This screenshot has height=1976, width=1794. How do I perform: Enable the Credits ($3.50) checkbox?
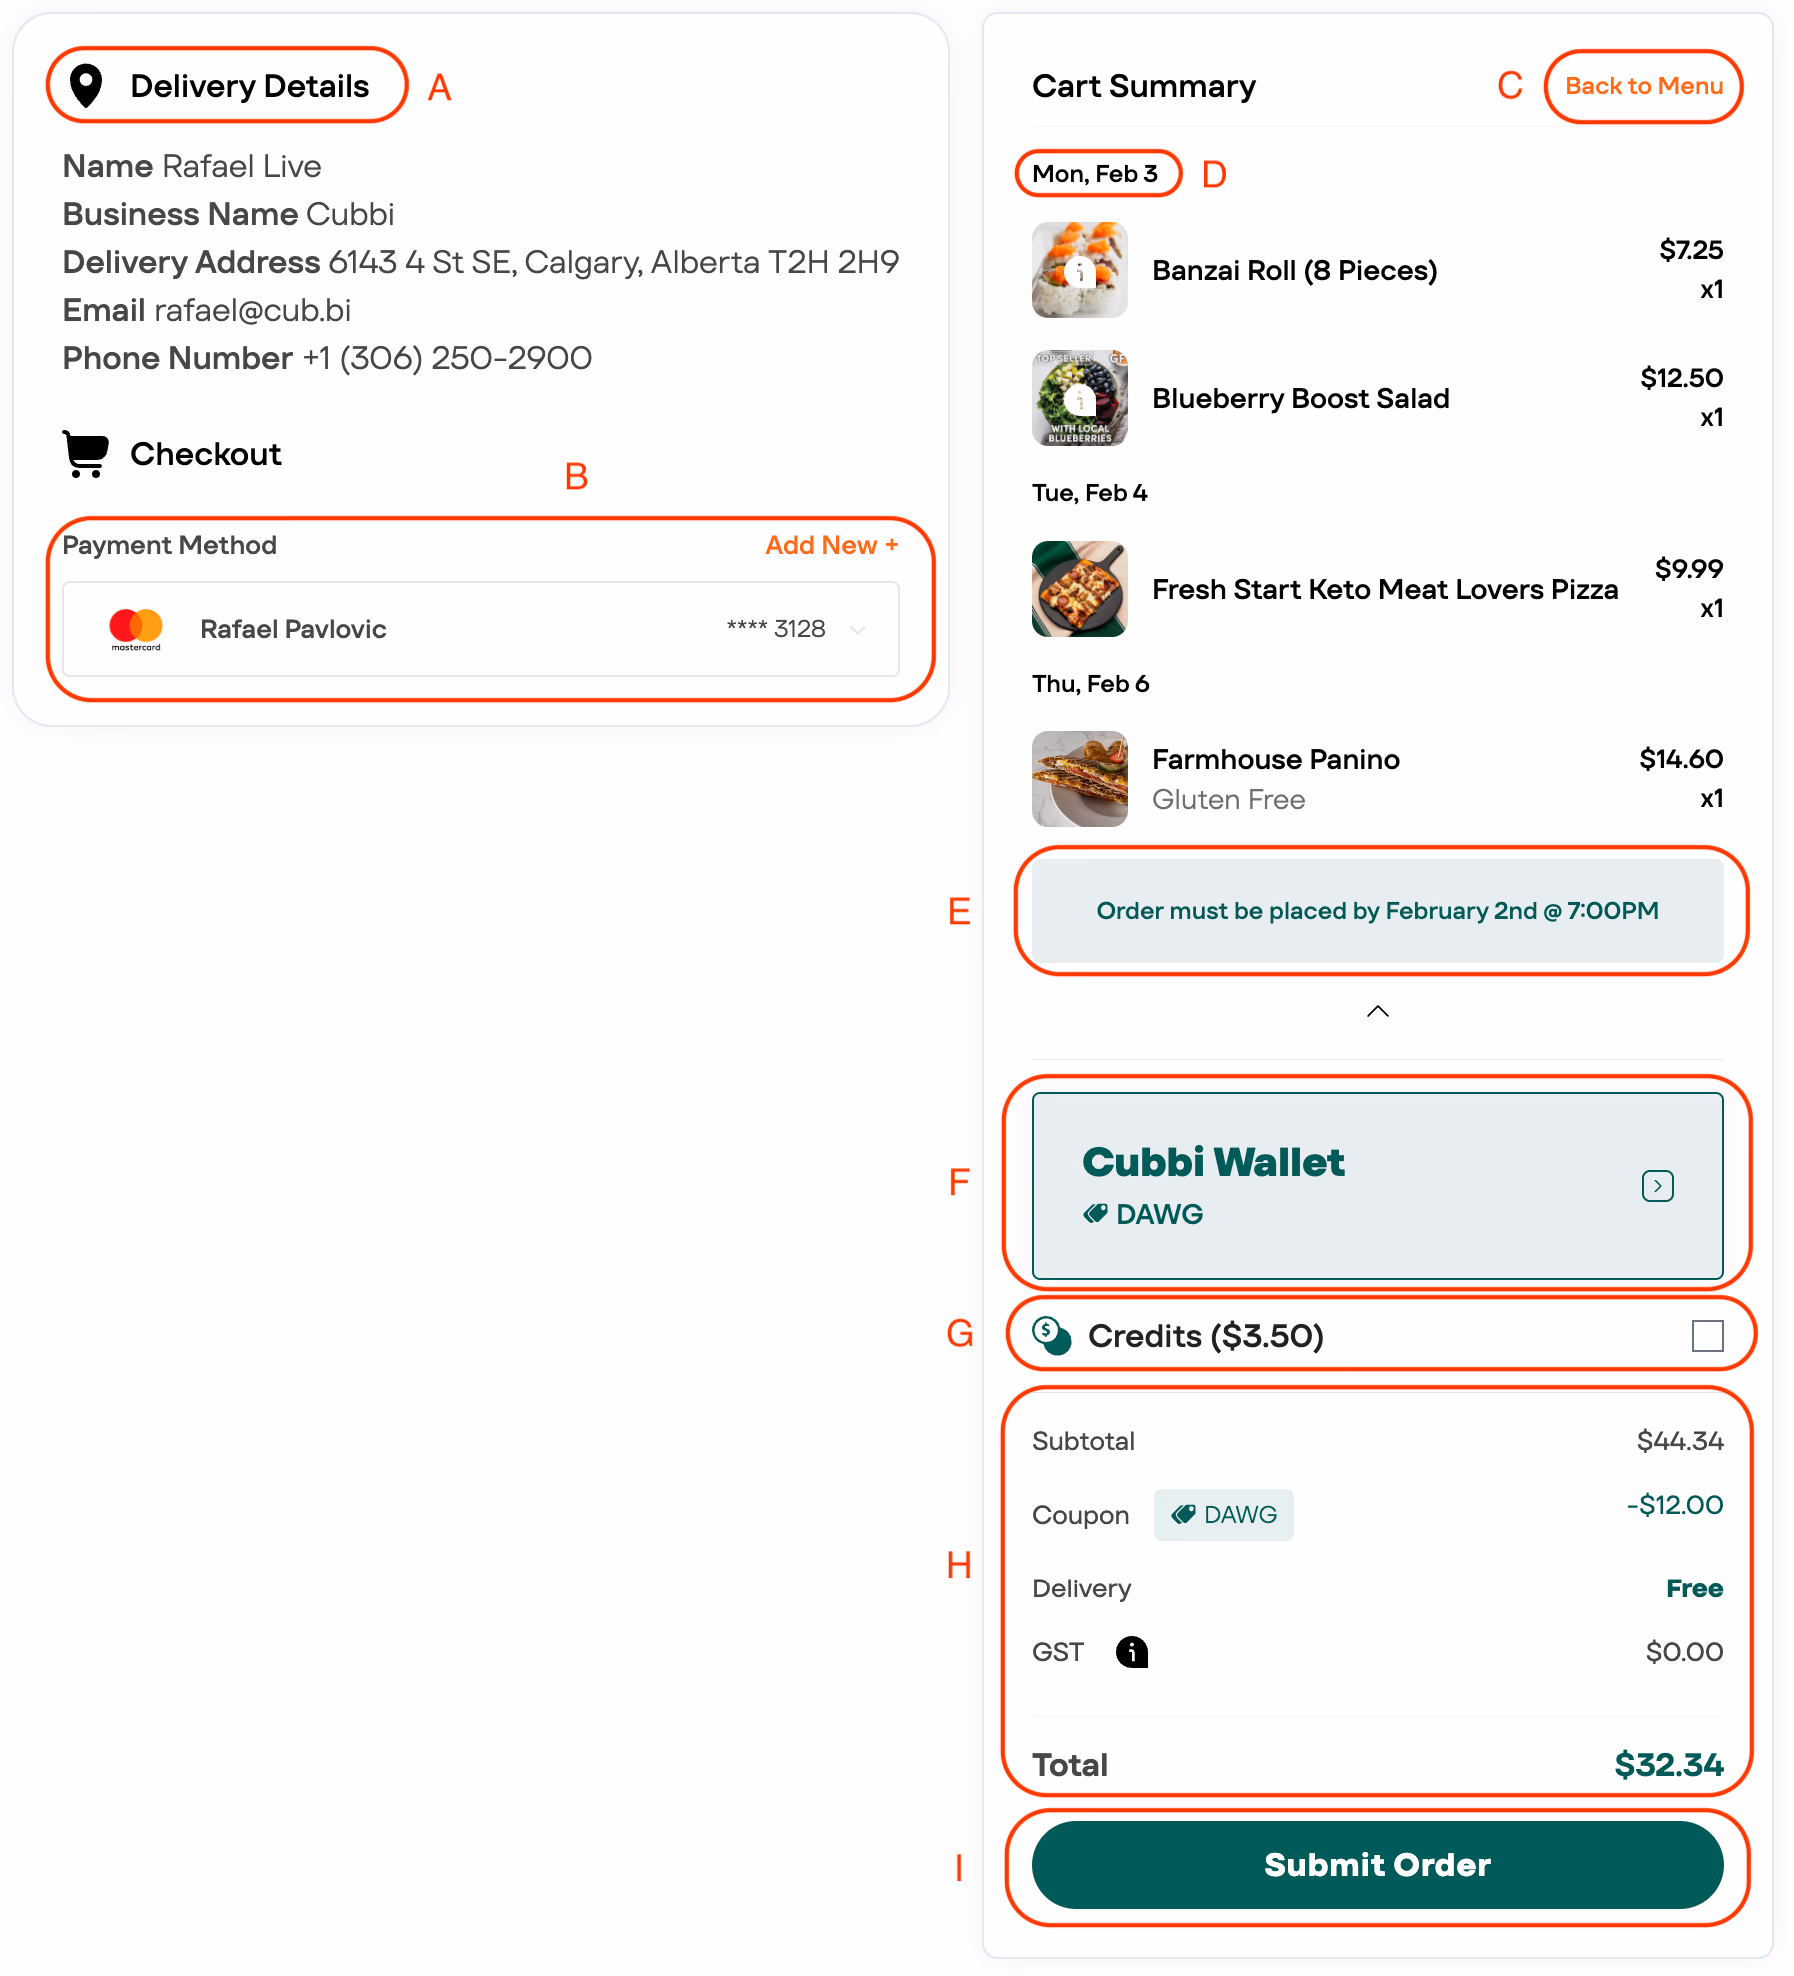point(1707,1335)
